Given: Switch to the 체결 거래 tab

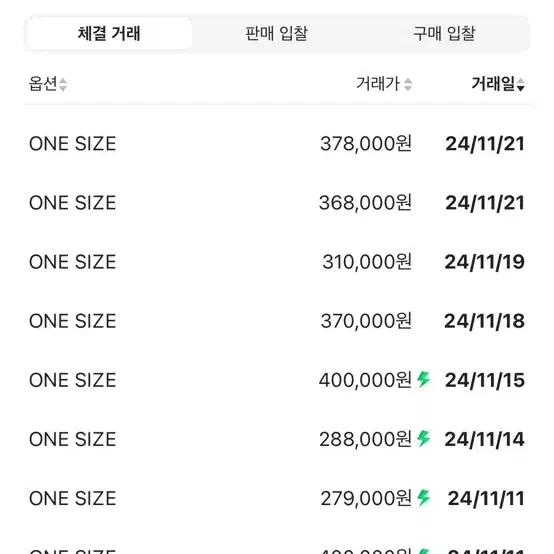Looking at the screenshot, I should [x=109, y=34].
